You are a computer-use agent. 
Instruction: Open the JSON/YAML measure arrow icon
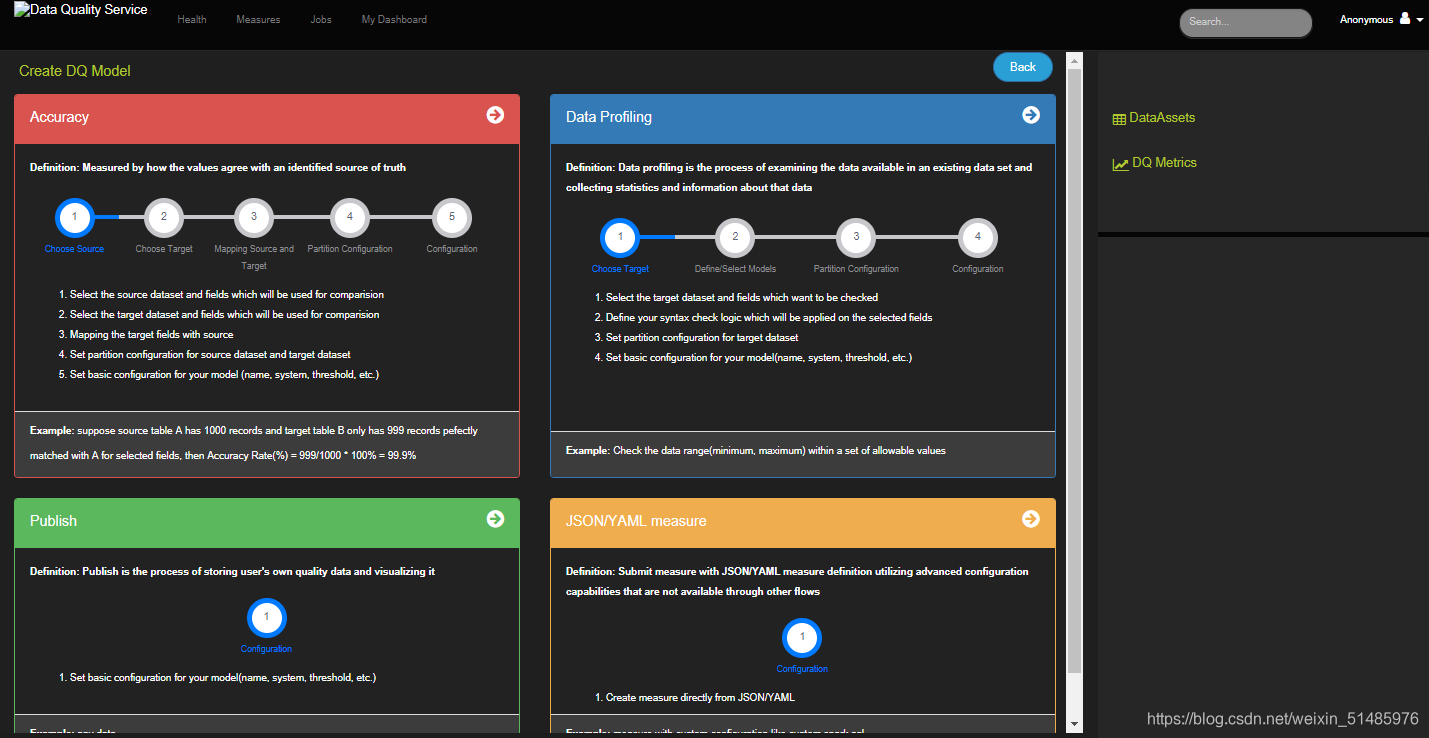point(1031,519)
